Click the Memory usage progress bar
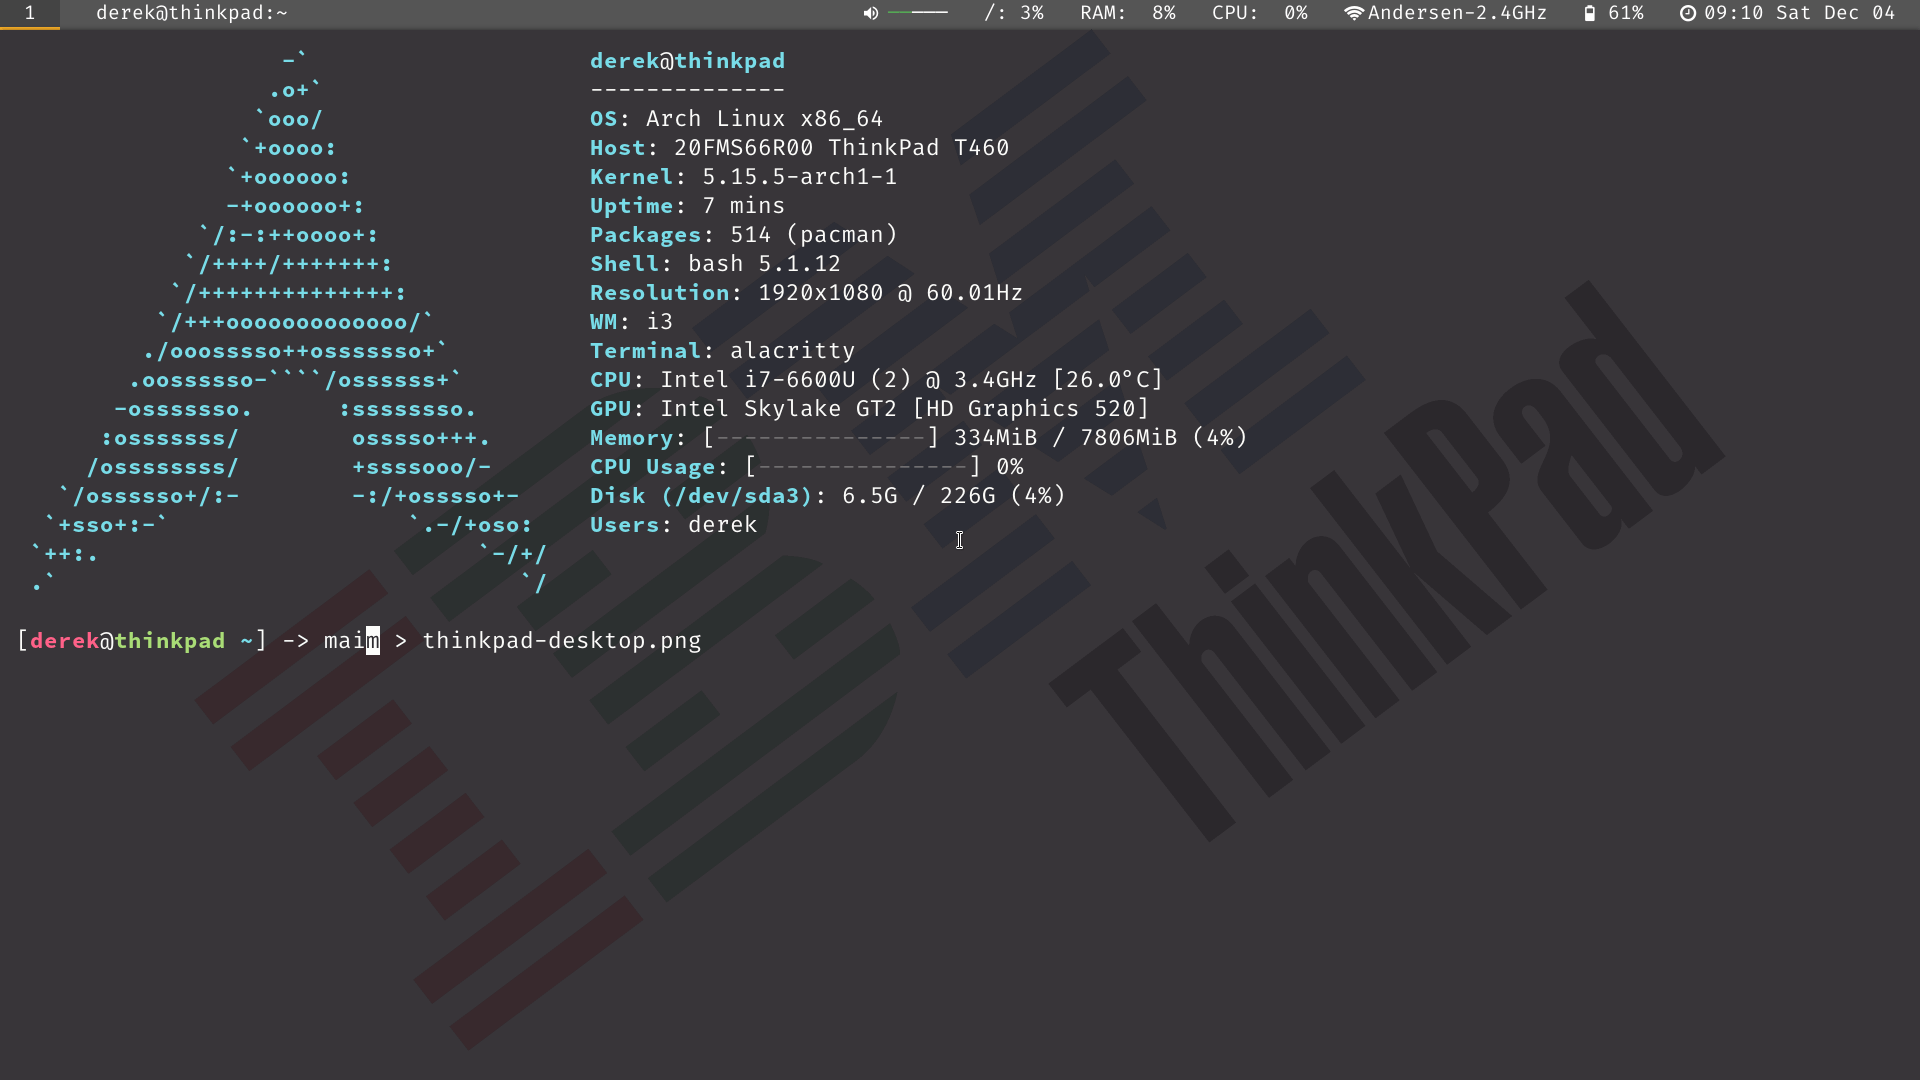This screenshot has height=1080, width=1920. [x=820, y=438]
